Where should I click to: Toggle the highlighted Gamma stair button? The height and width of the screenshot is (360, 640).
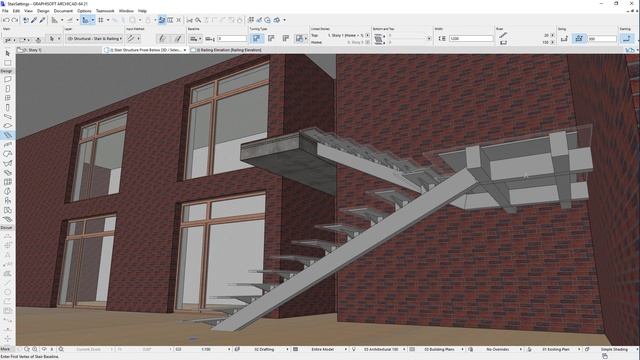[627, 38]
